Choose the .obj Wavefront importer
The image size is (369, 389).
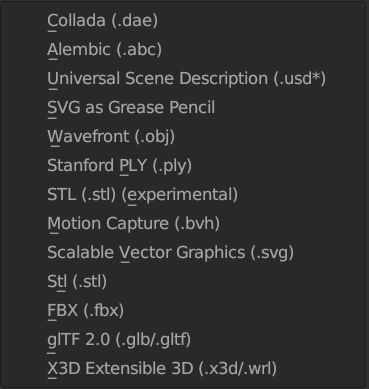183,137
